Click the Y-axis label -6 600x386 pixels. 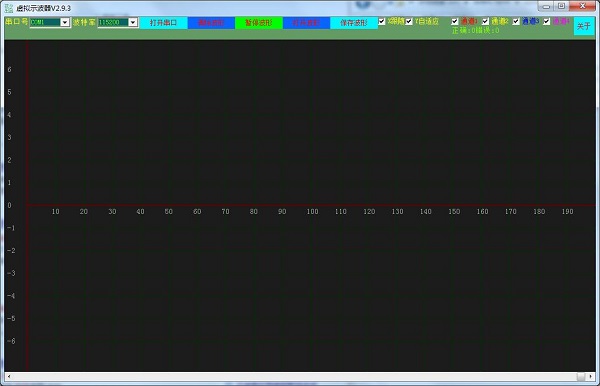tap(11, 341)
